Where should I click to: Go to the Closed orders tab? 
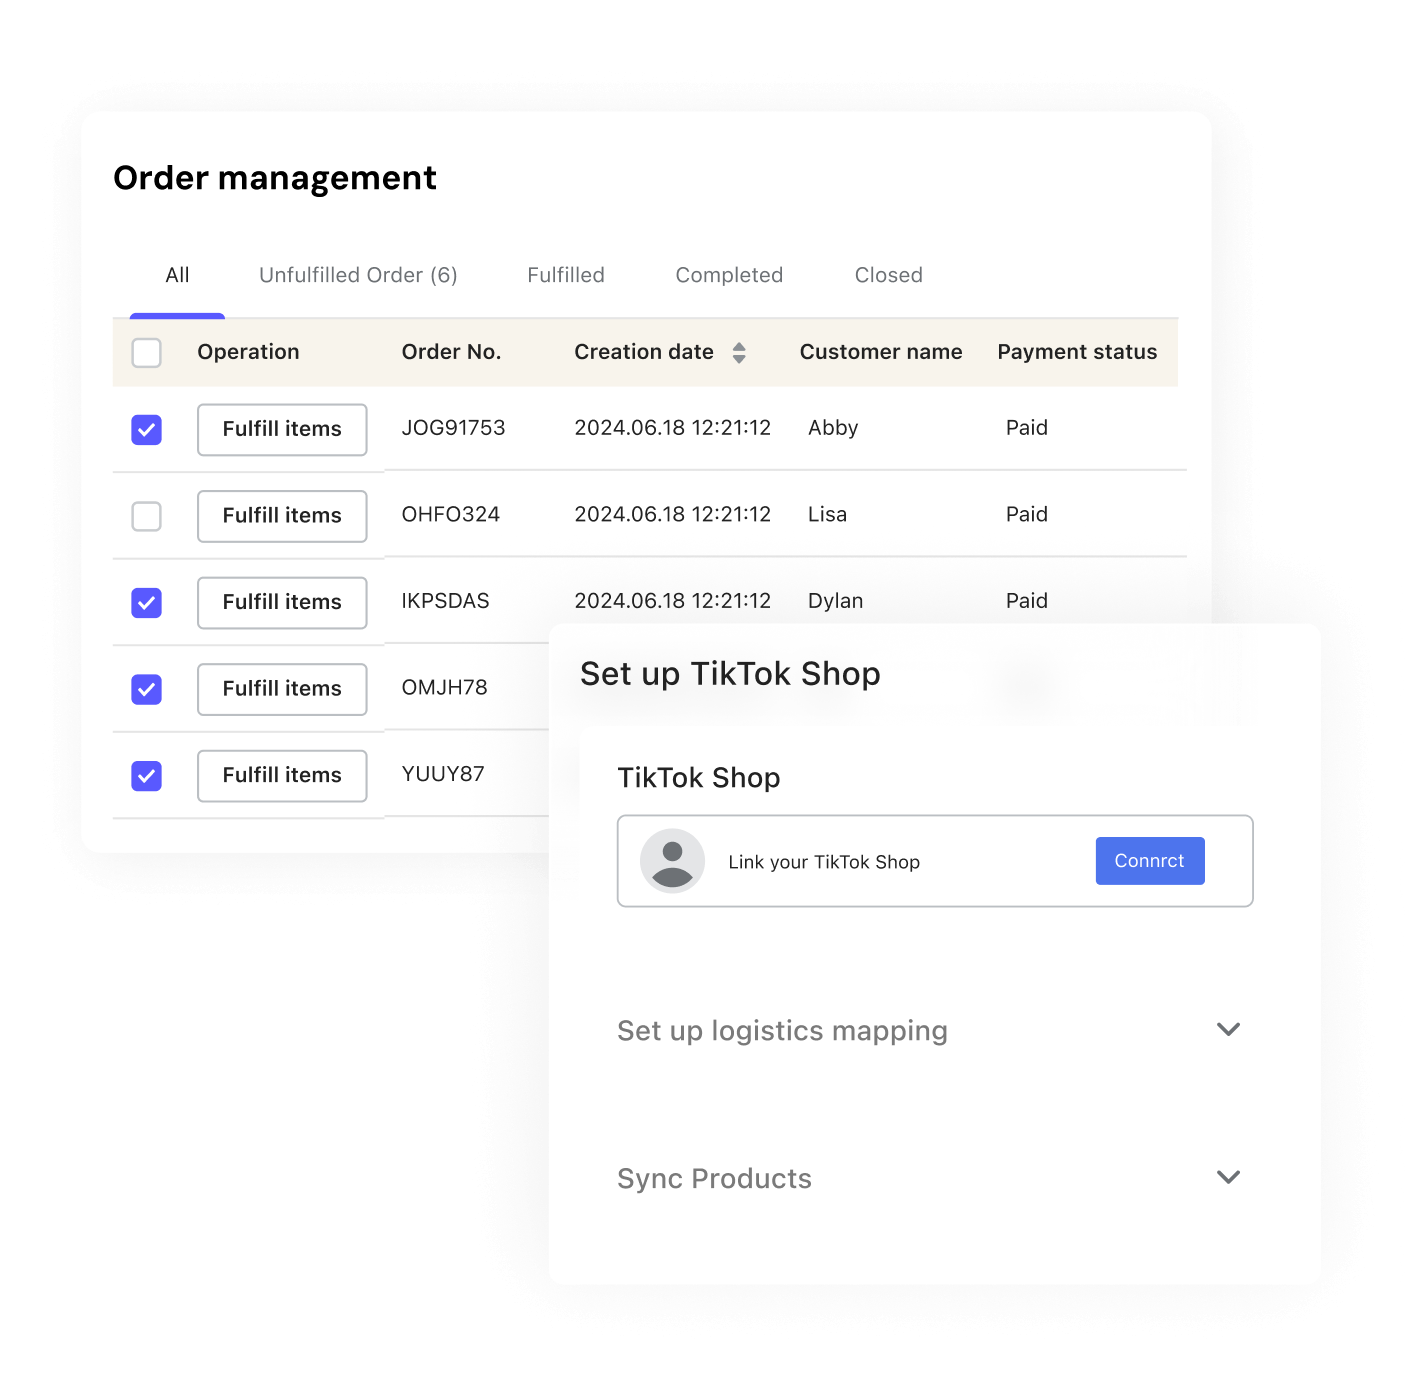coord(888,275)
